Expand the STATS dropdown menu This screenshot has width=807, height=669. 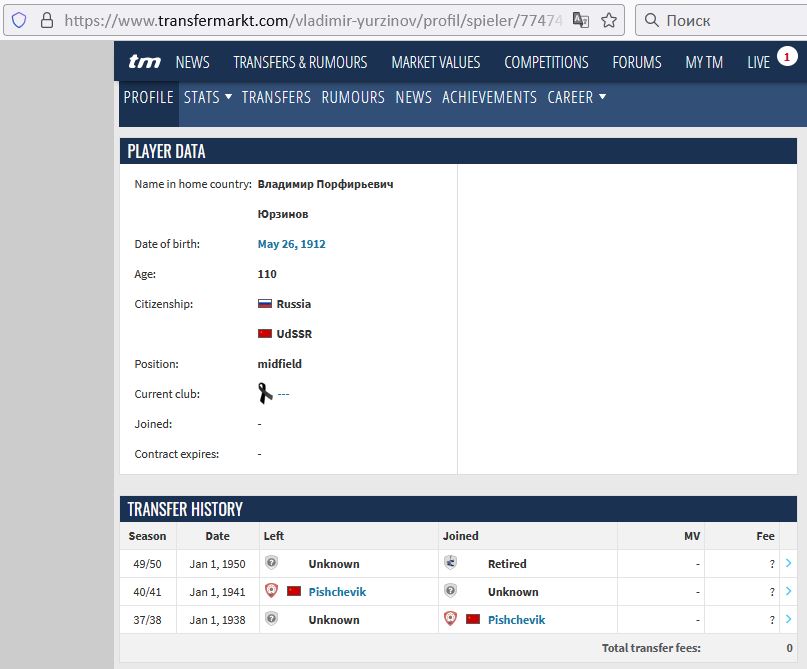tap(208, 97)
